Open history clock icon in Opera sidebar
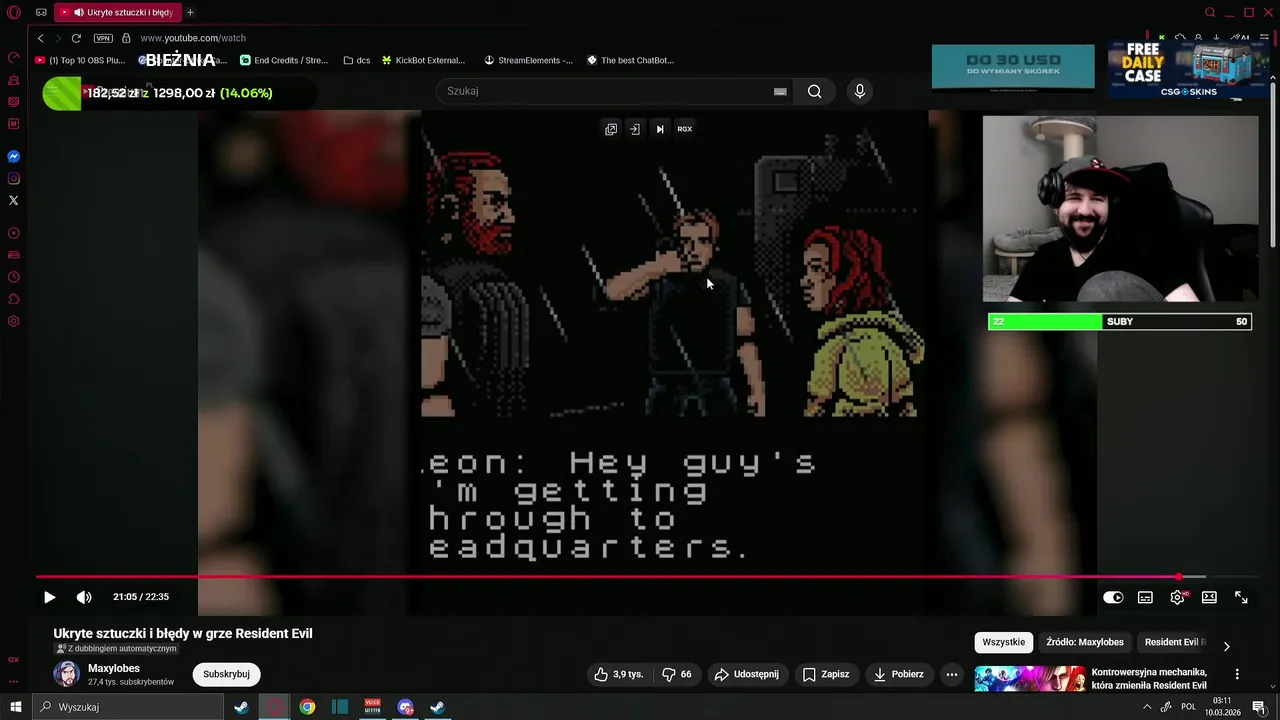The image size is (1280, 720). 14,277
